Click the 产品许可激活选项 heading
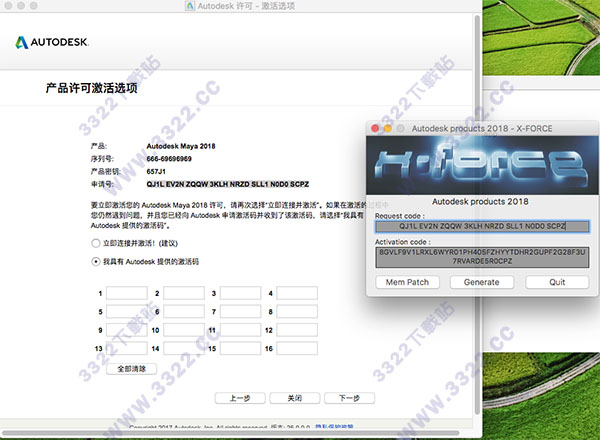 (x=91, y=88)
